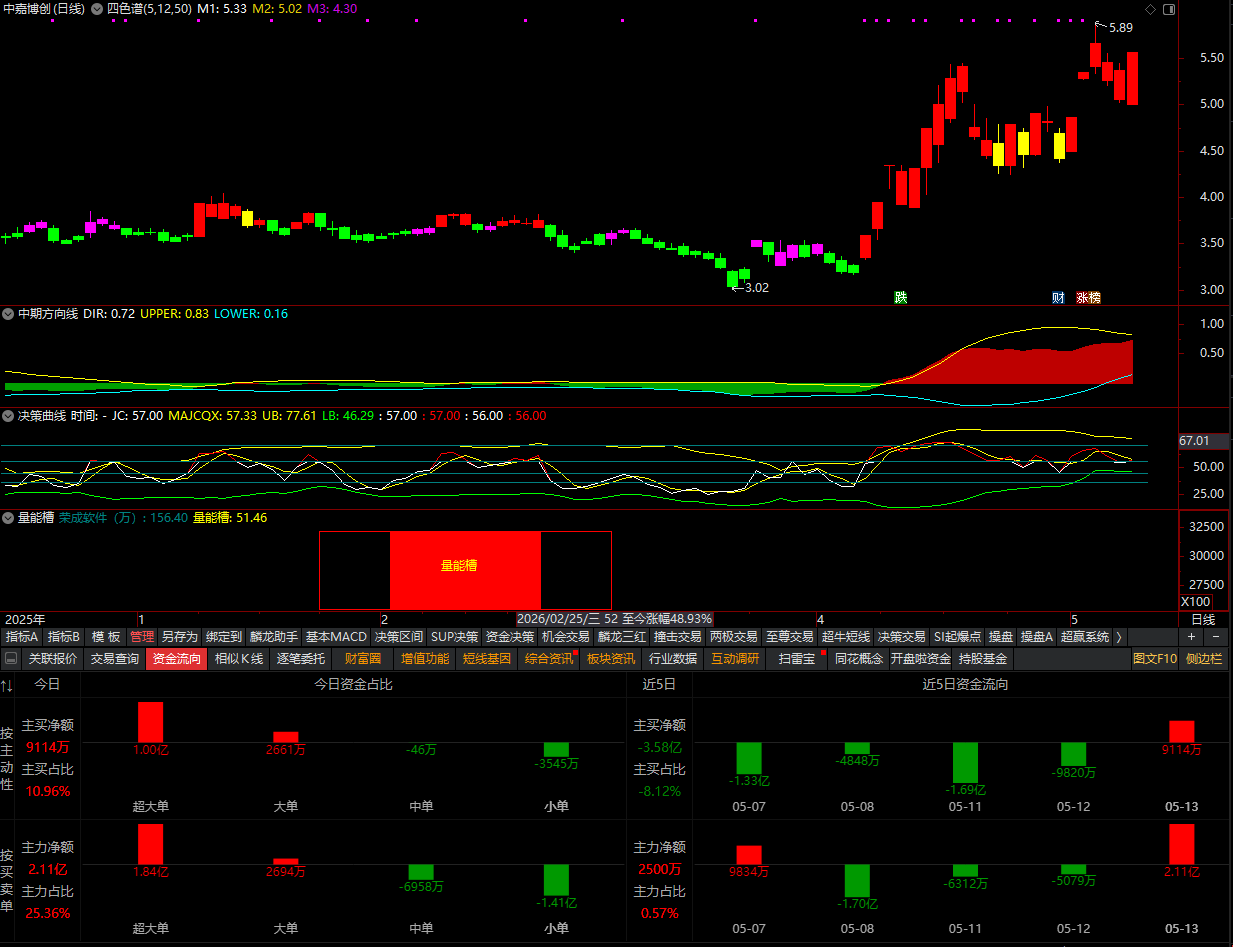
Task: Click the 财 marker on the chart
Action: pyautogui.click(x=1058, y=297)
